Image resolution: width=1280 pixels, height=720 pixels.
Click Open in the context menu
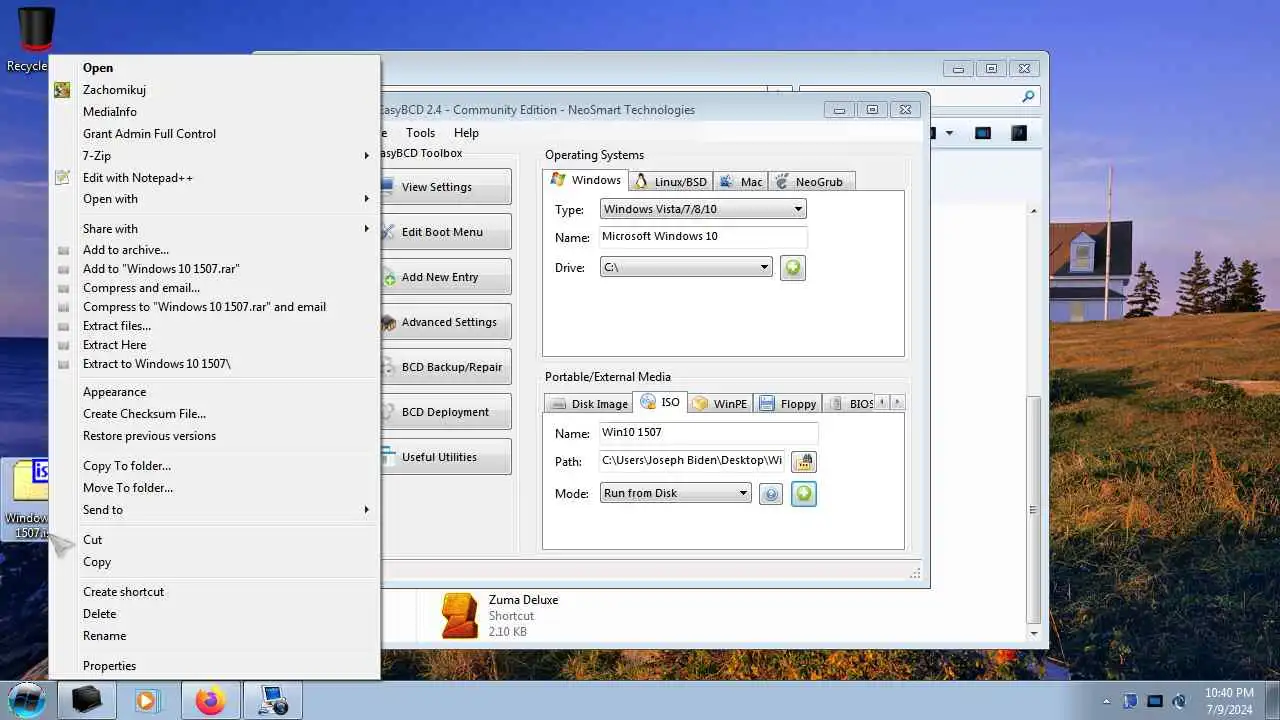click(x=214, y=68)
